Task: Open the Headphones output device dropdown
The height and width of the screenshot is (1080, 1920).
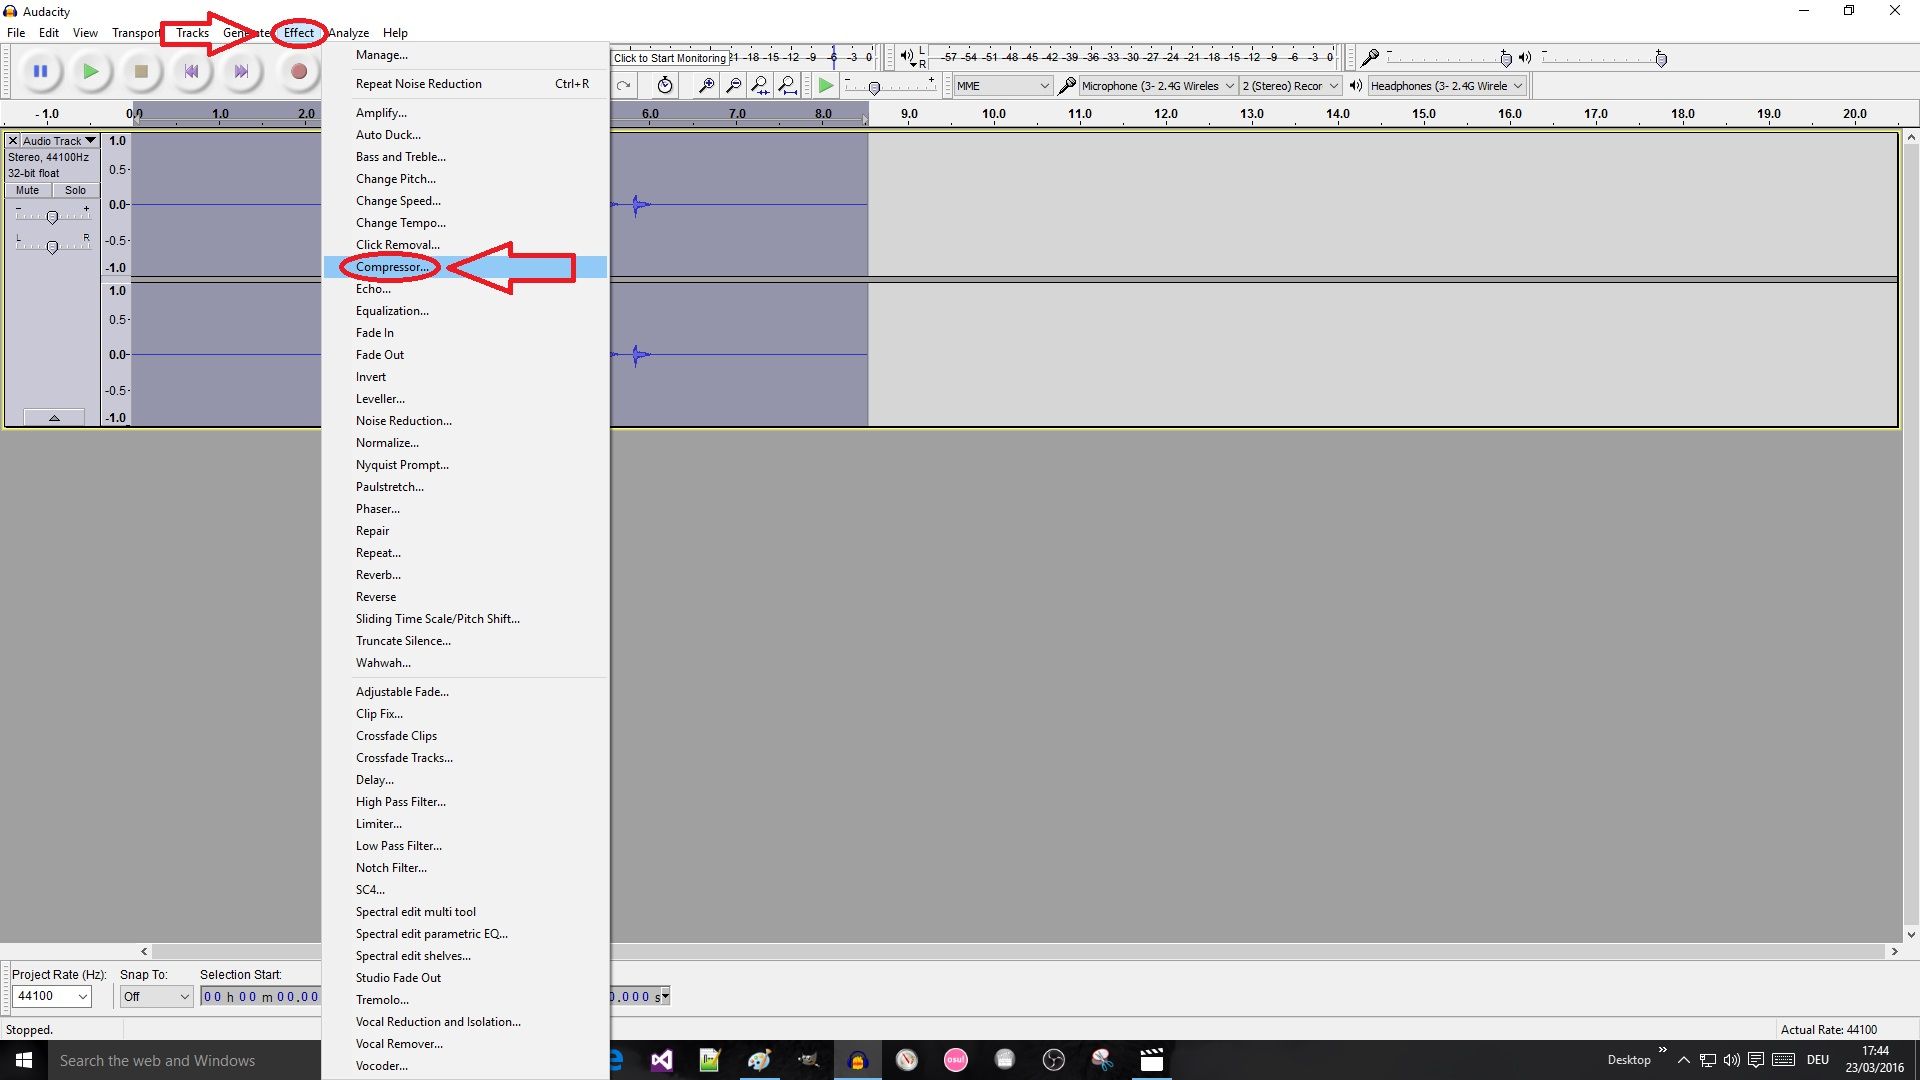Action: pyautogui.click(x=1520, y=85)
